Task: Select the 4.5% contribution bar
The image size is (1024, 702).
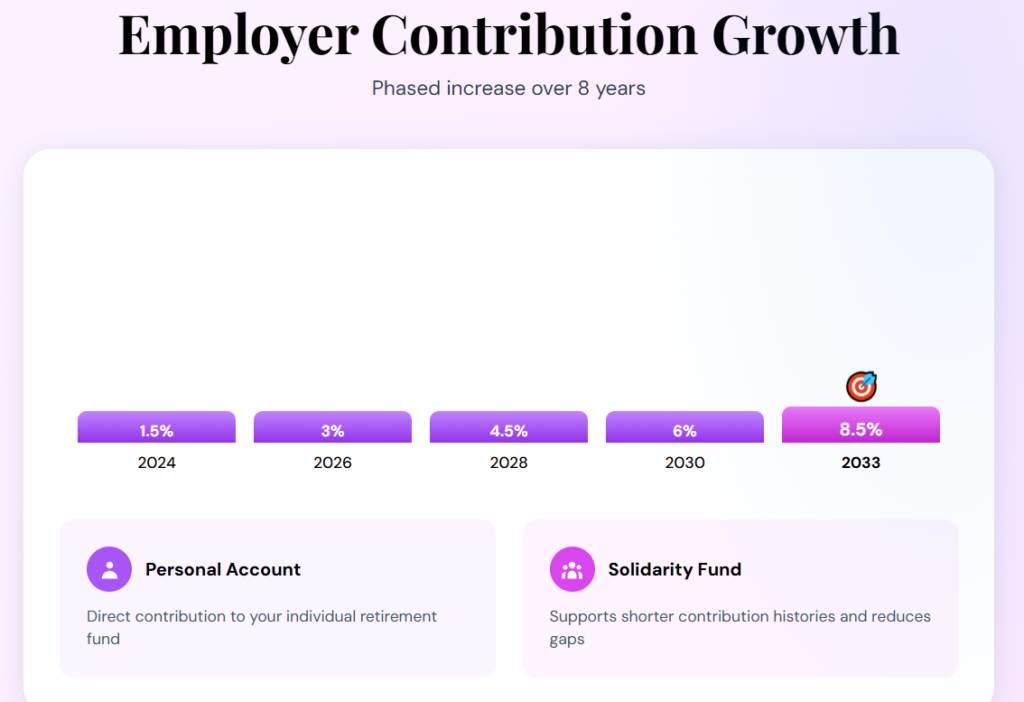Action: [x=508, y=428]
